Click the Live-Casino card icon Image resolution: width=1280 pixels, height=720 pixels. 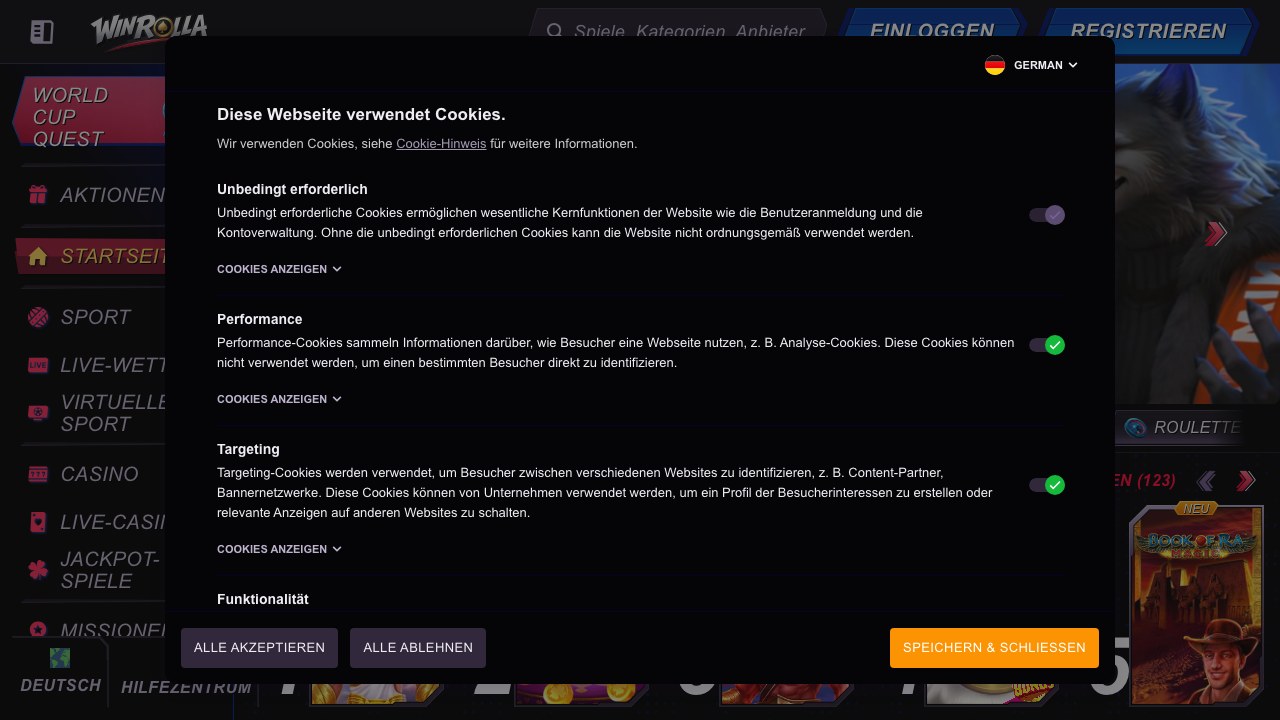pyautogui.click(x=38, y=522)
